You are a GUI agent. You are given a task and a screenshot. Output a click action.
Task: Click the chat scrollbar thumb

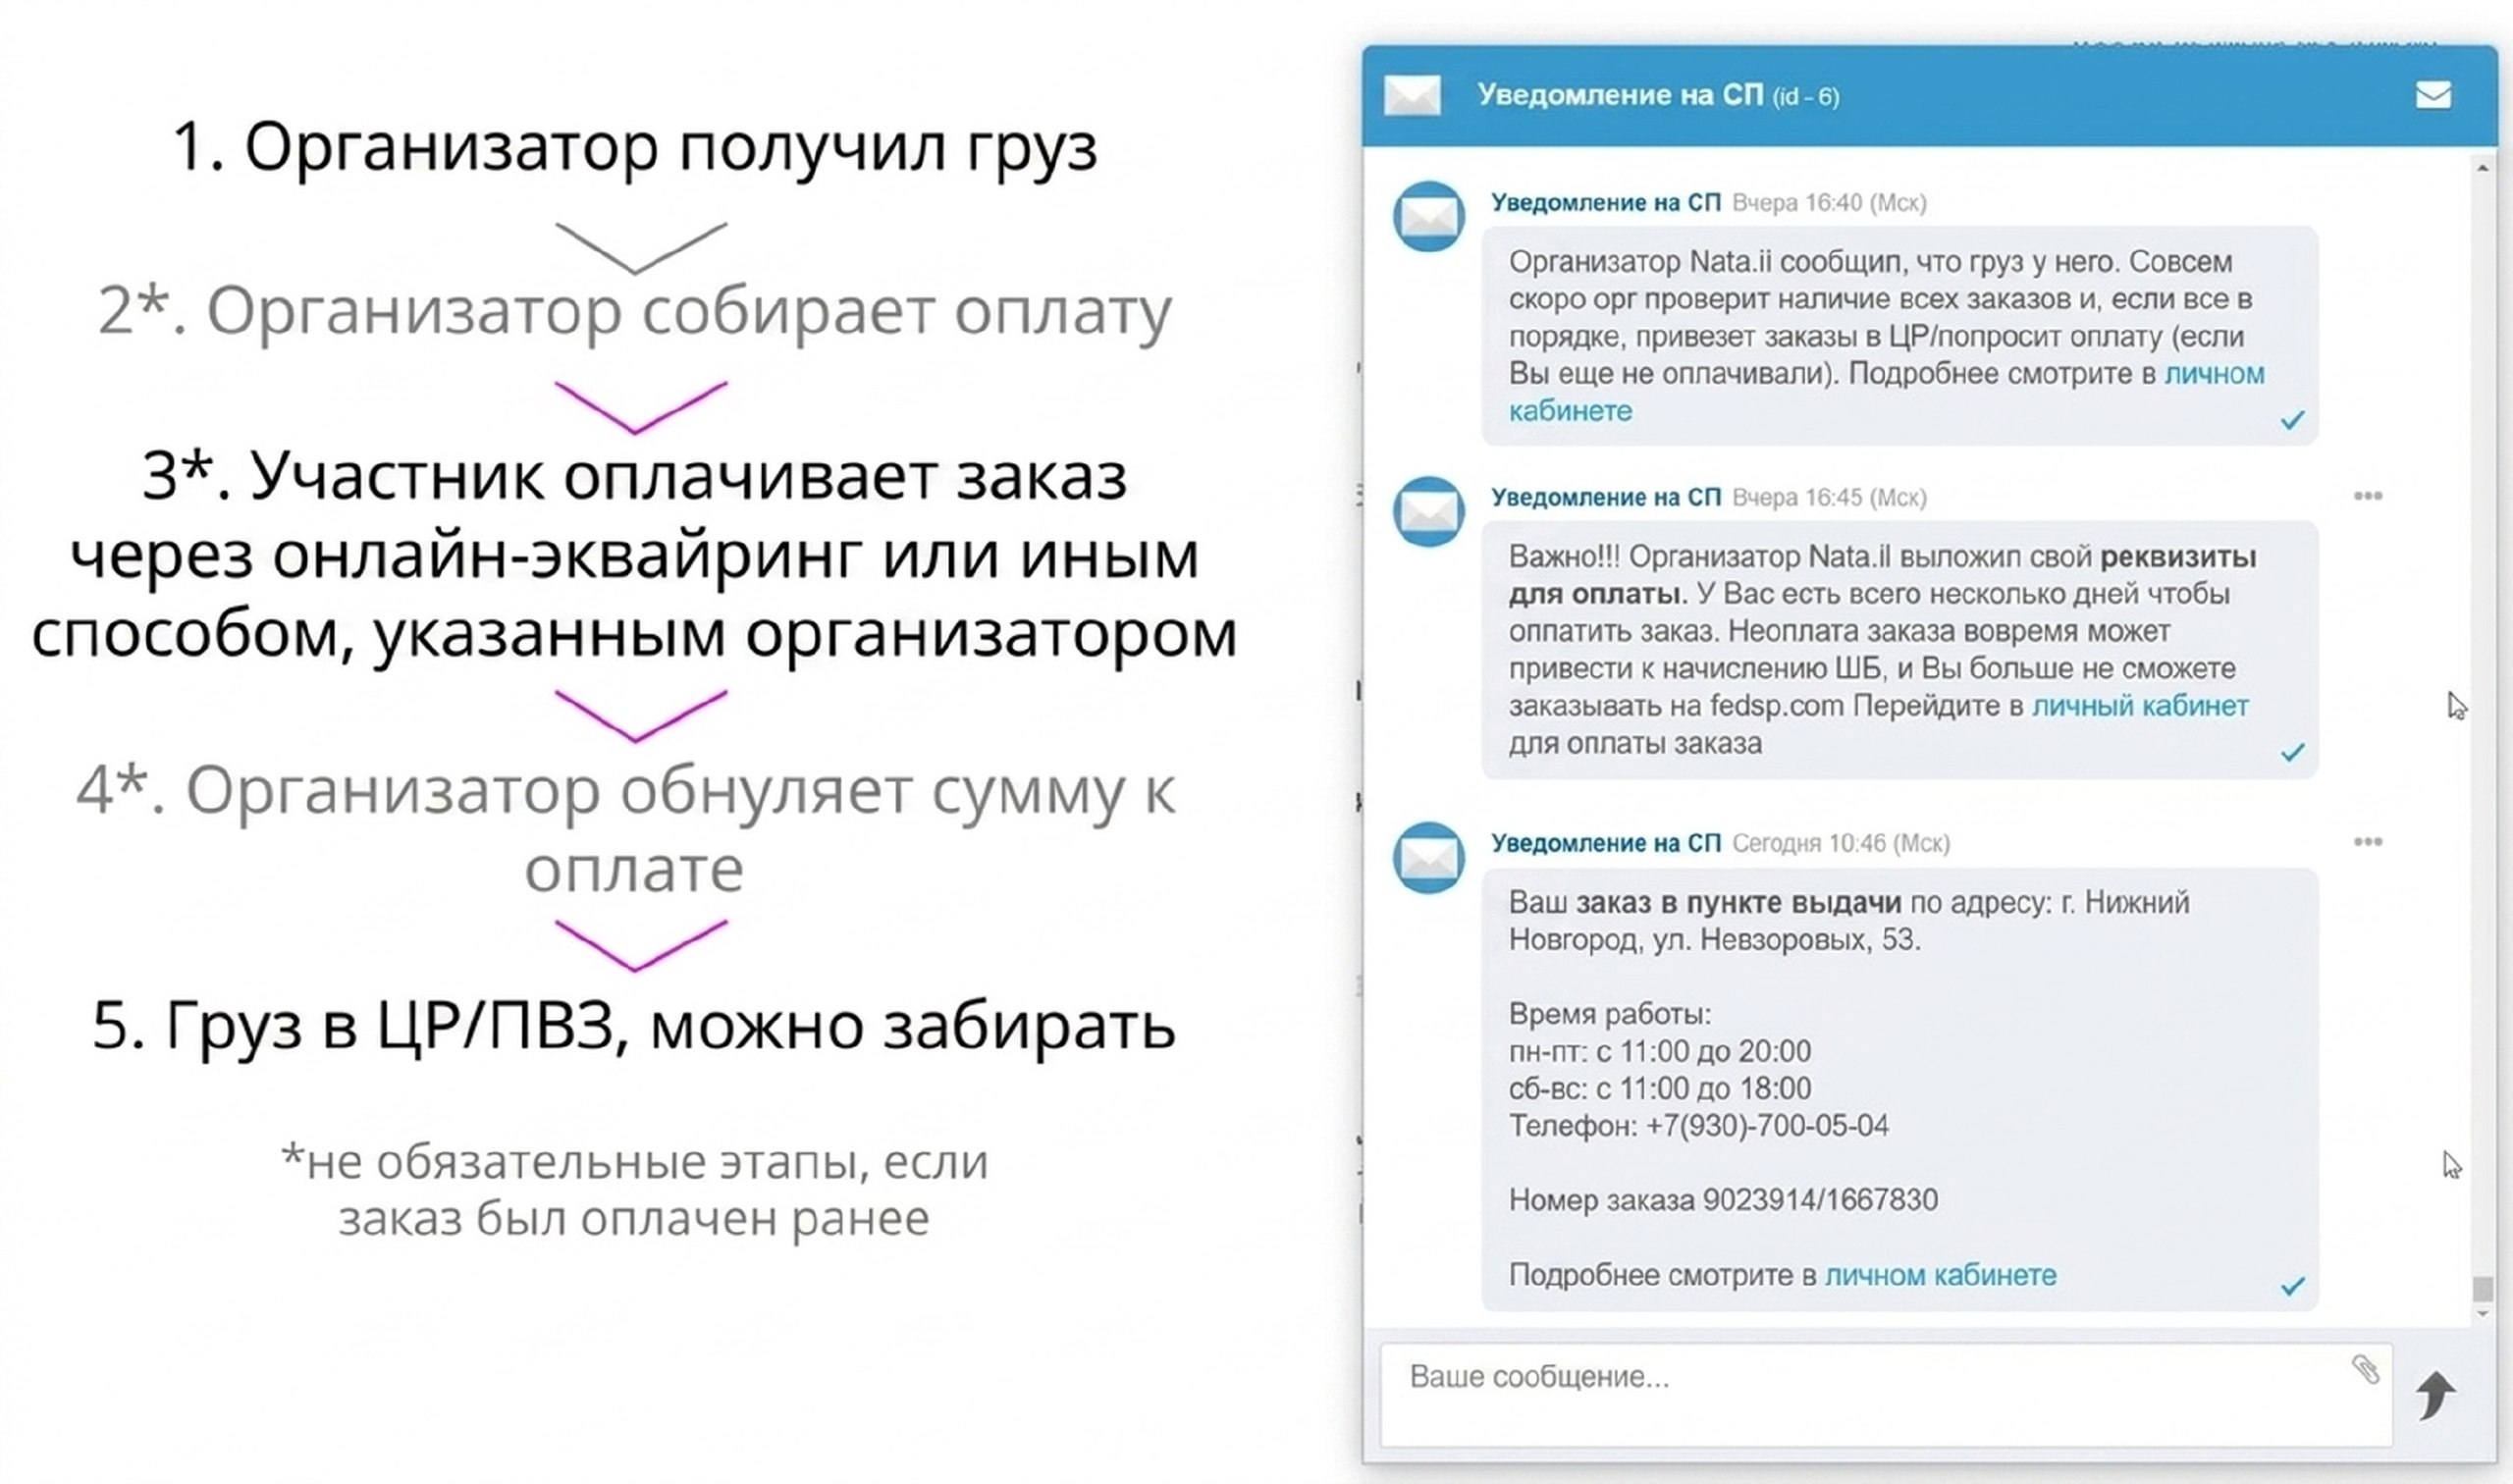point(2482,1288)
